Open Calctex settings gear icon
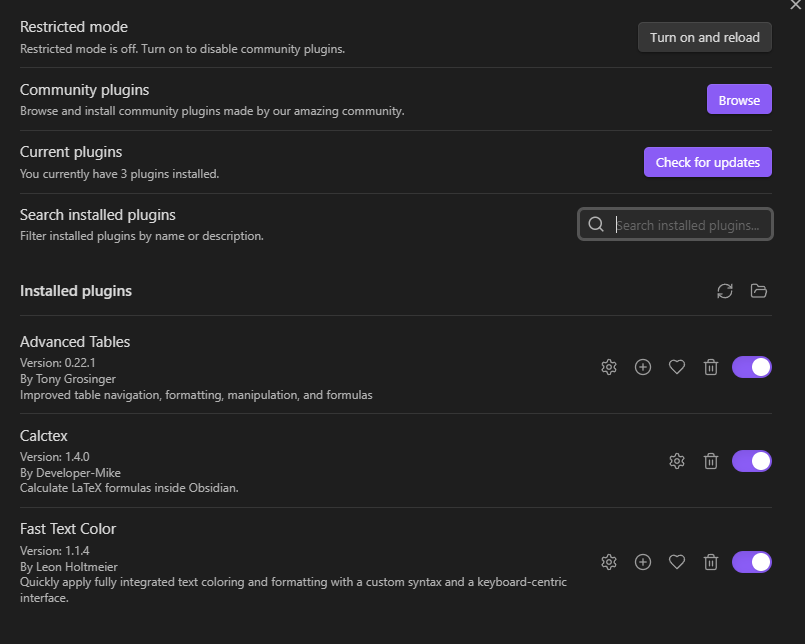The image size is (805, 644). coord(677,461)
